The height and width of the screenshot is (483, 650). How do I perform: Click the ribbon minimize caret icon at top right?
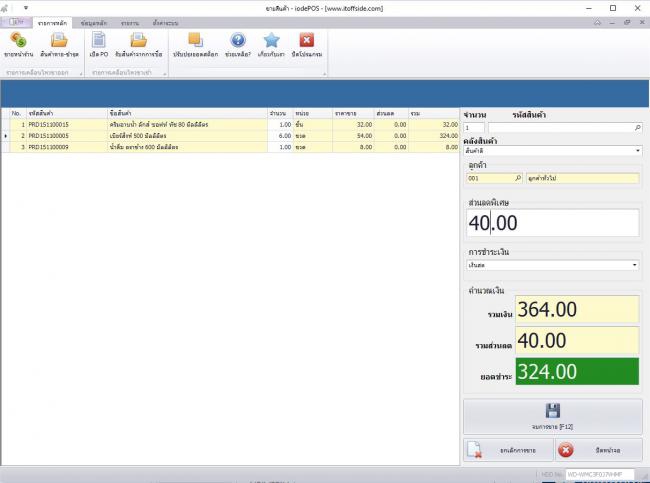[x=597, y=22]
